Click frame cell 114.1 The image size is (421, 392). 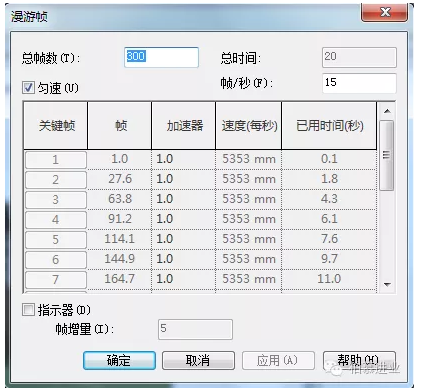120,239
